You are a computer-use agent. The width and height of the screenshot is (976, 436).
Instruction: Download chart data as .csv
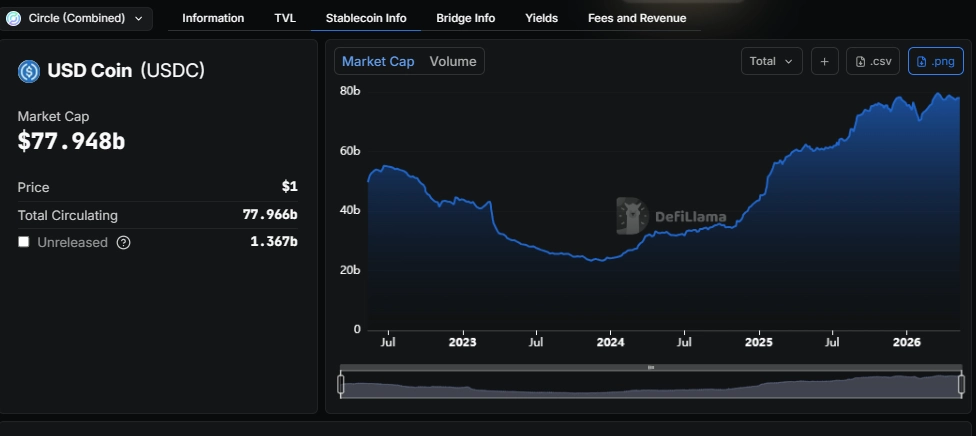873,61
